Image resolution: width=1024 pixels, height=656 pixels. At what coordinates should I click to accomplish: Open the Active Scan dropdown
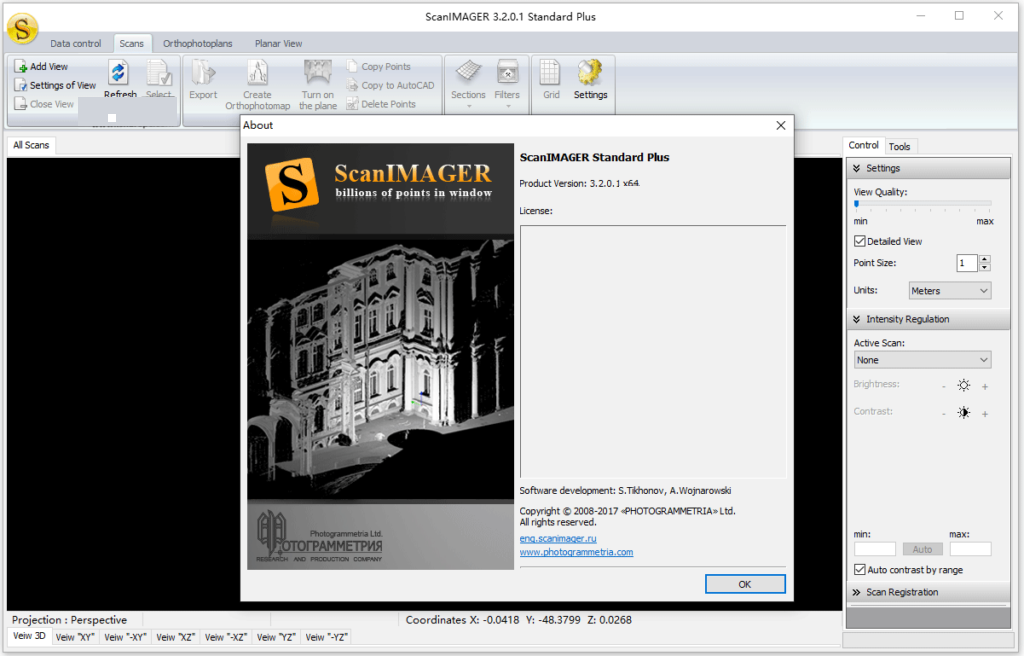922,360
